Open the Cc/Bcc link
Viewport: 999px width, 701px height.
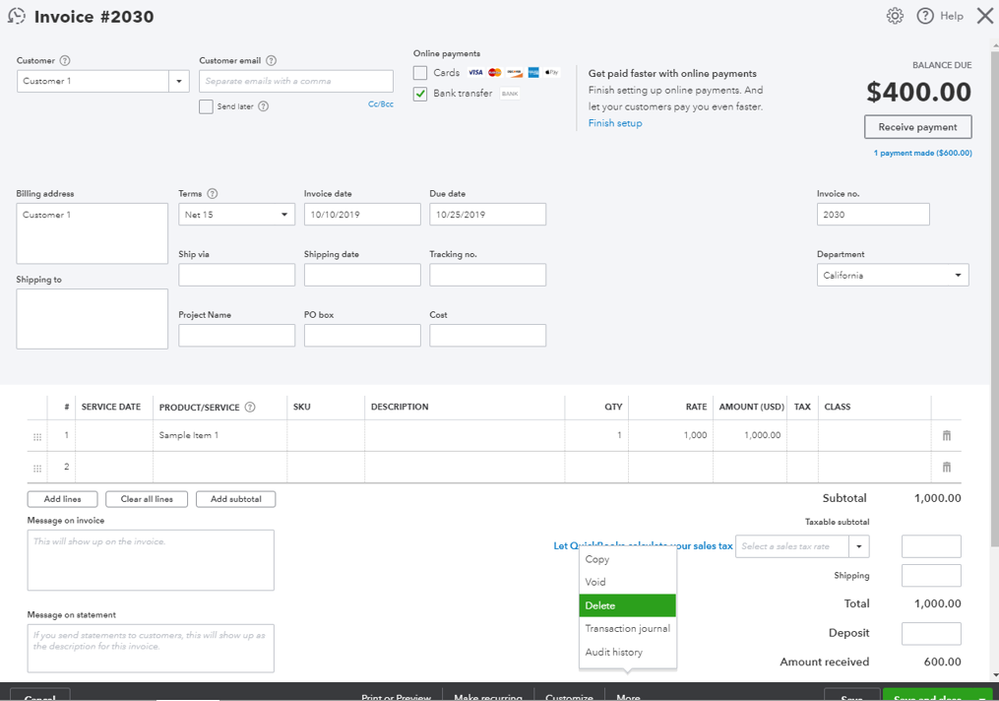pos(380,104)
